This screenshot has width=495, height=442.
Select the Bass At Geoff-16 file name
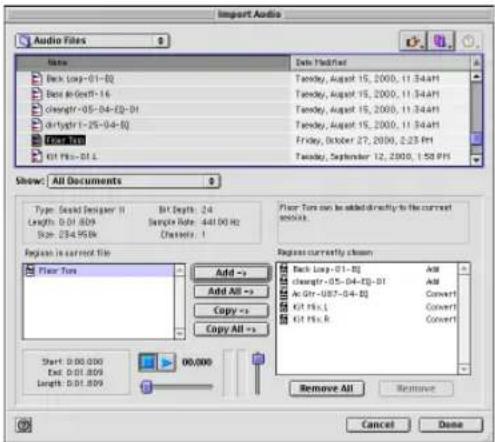point(78,94)
